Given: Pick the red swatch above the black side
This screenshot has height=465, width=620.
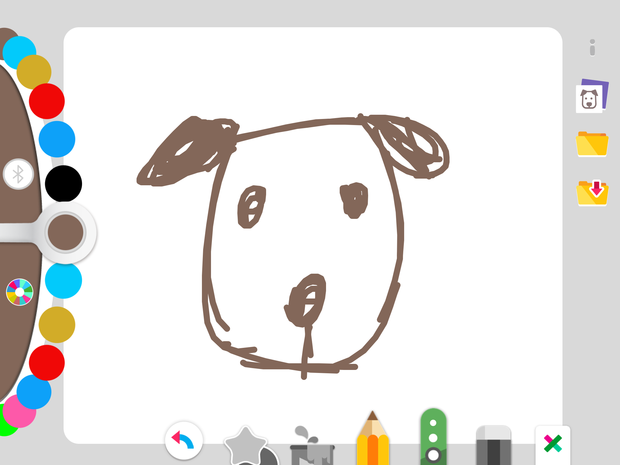Looking at the screenshot, I should (47, 101).
